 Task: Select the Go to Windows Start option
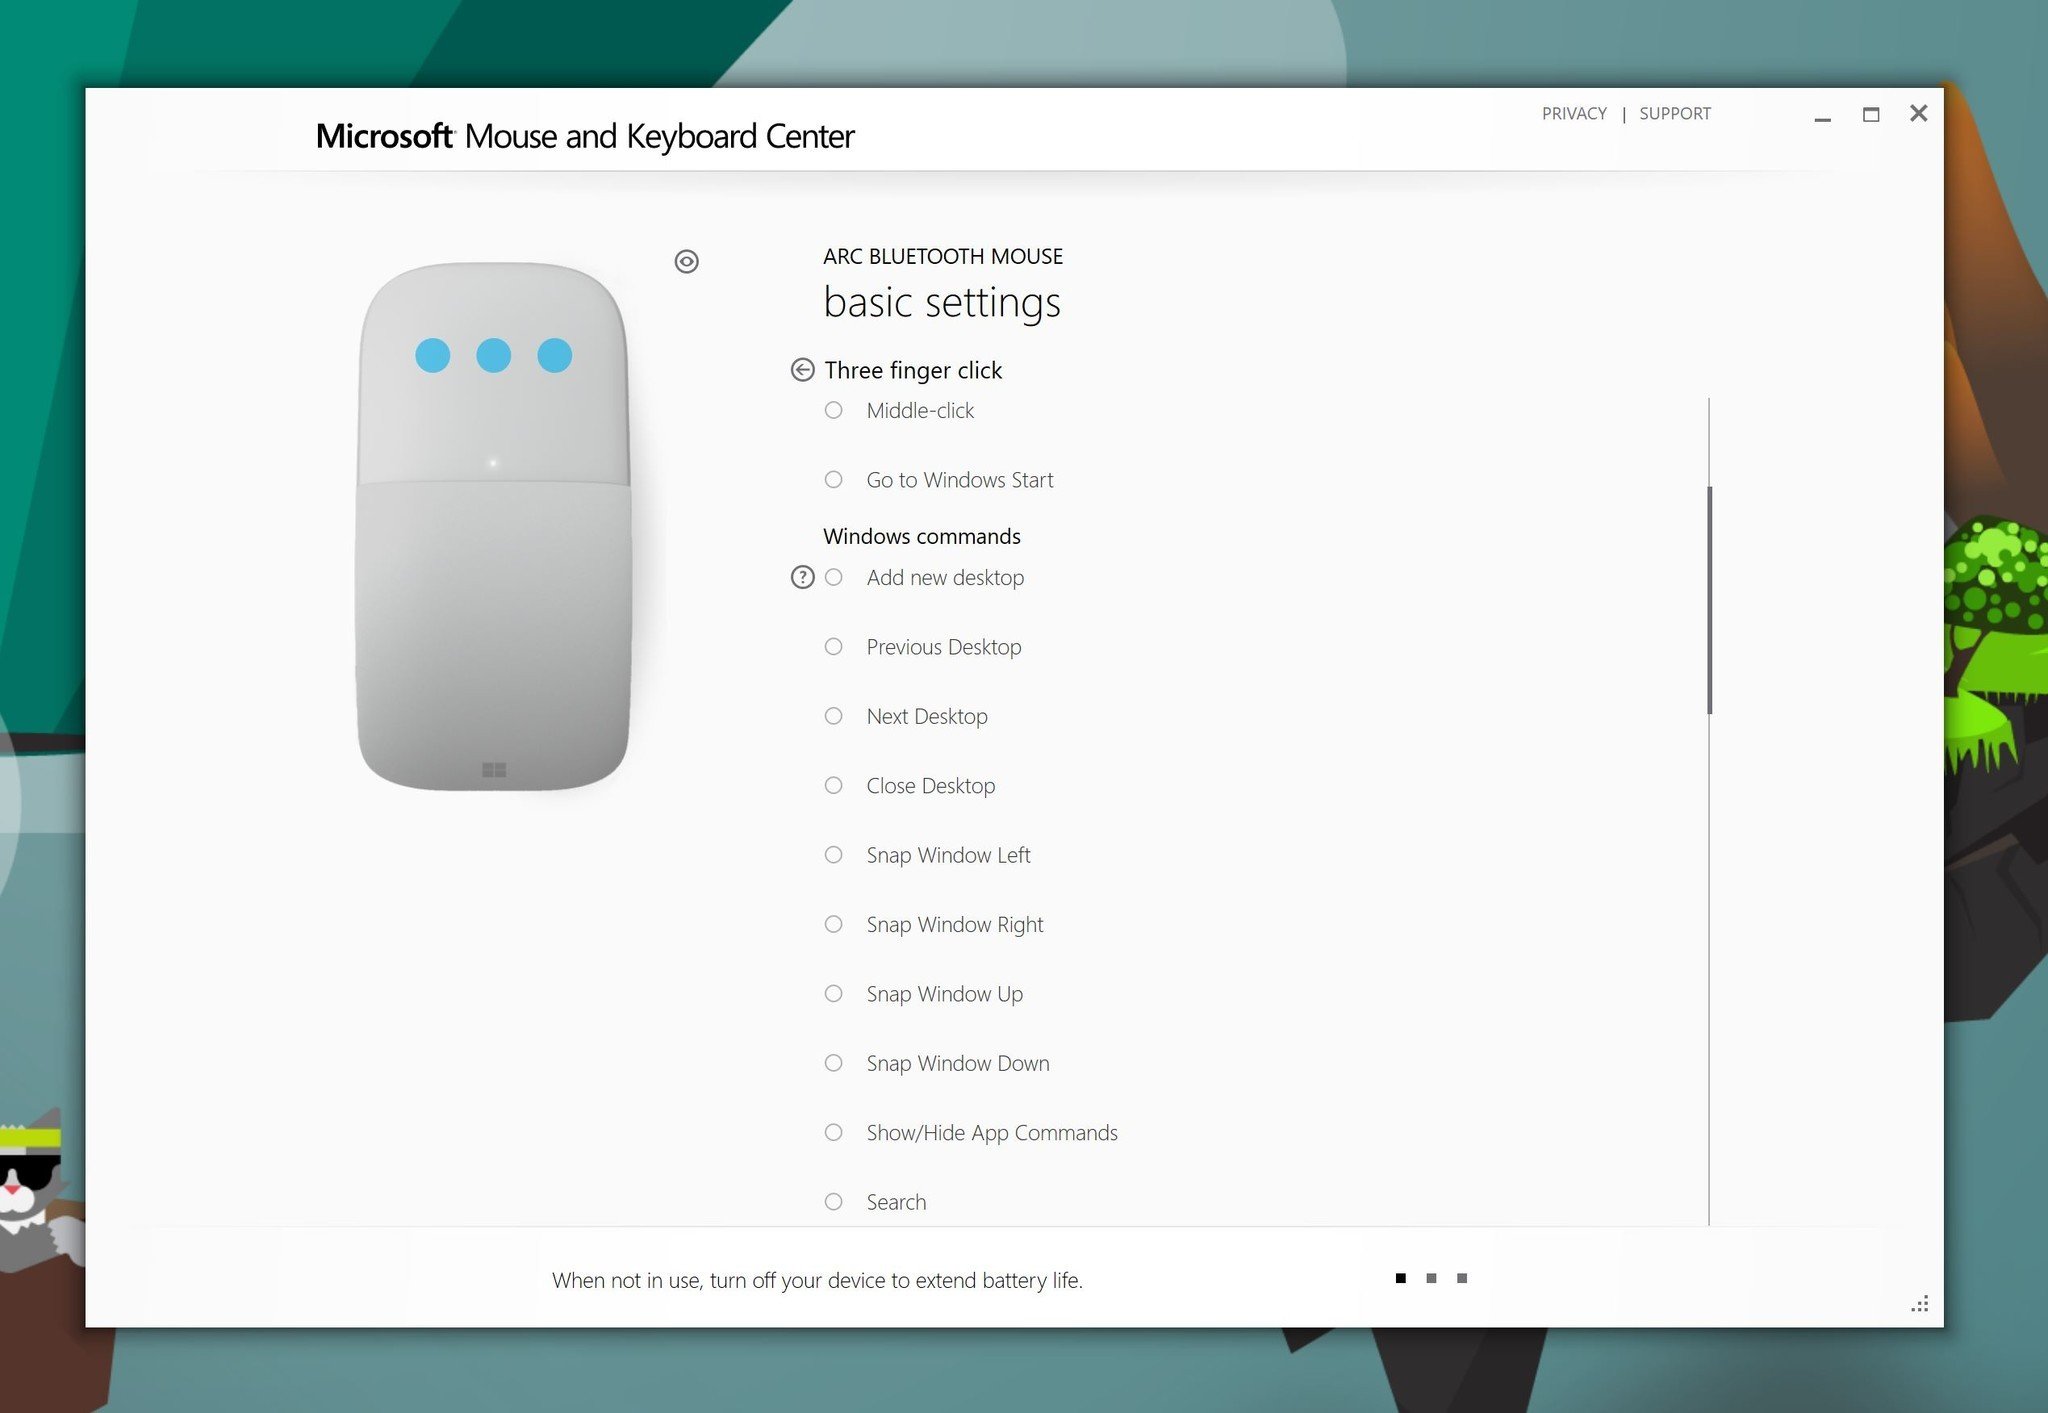click(x=833, y=479)
